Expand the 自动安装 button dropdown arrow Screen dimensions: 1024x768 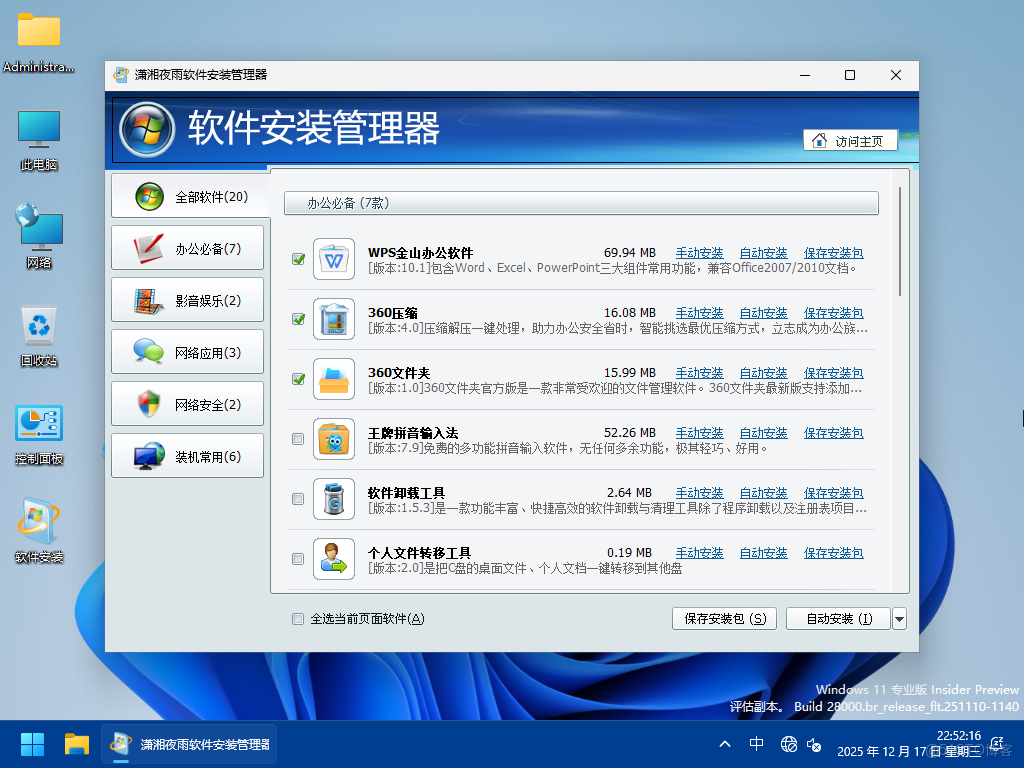tap(898, 618)
